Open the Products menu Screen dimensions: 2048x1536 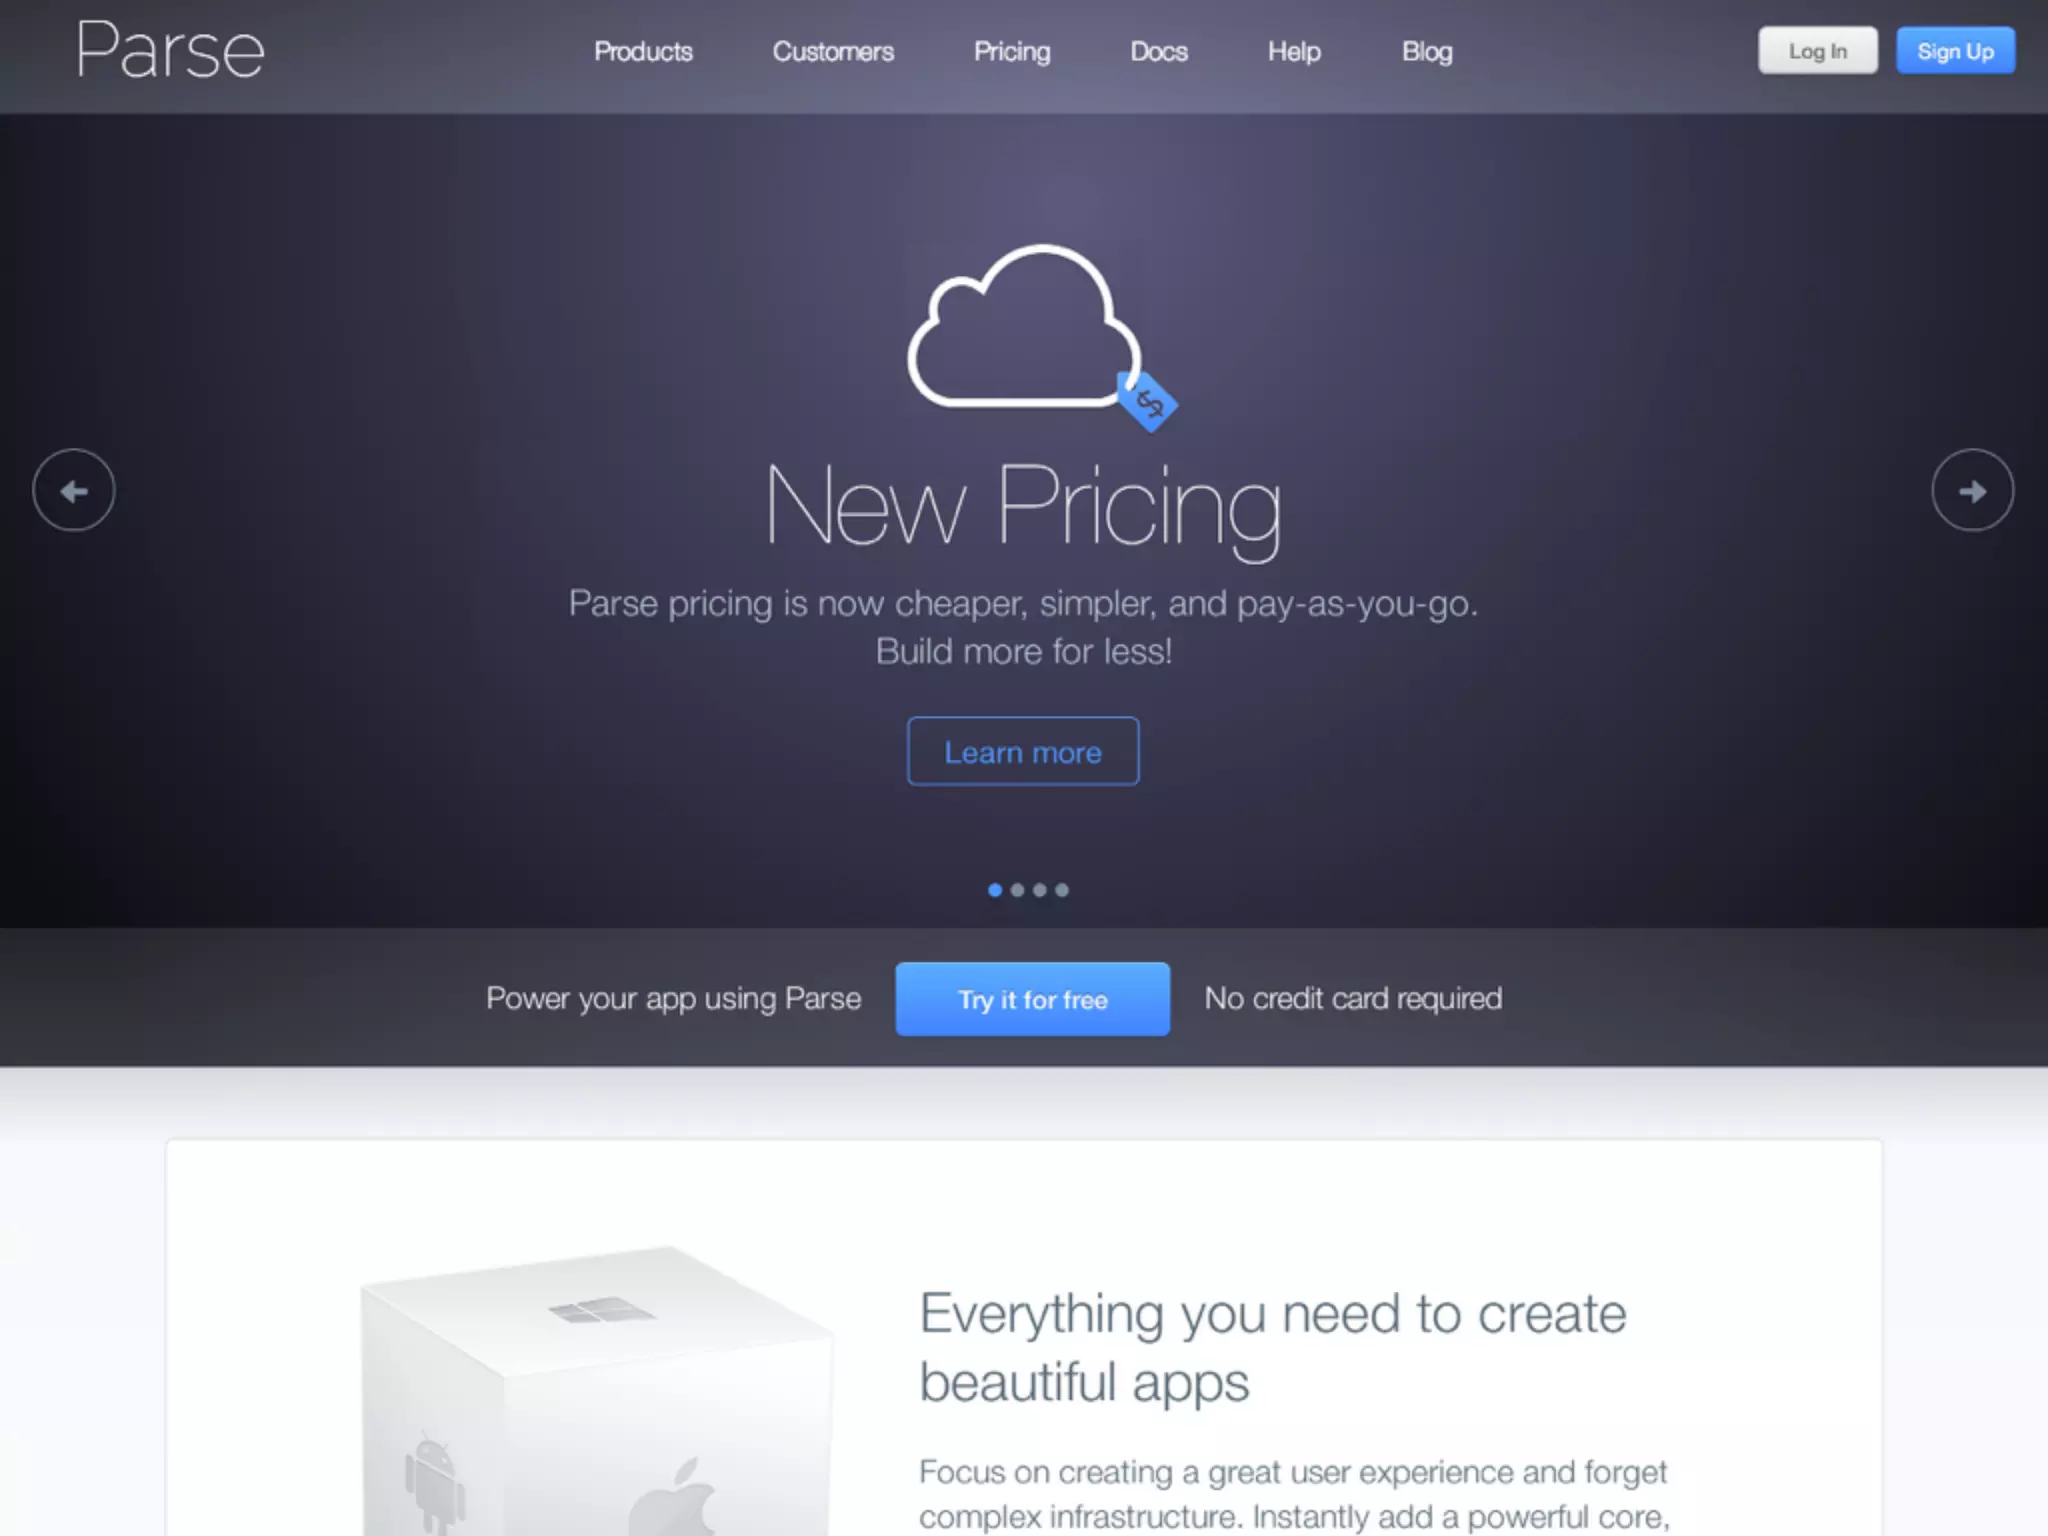coord(643,51)
